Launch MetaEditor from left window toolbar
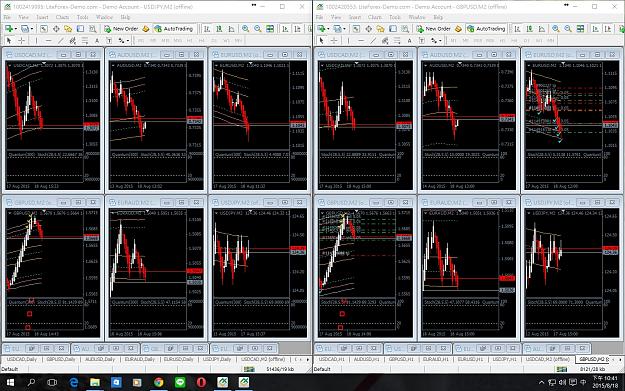The image size is (625, 391). coord(146,29)
